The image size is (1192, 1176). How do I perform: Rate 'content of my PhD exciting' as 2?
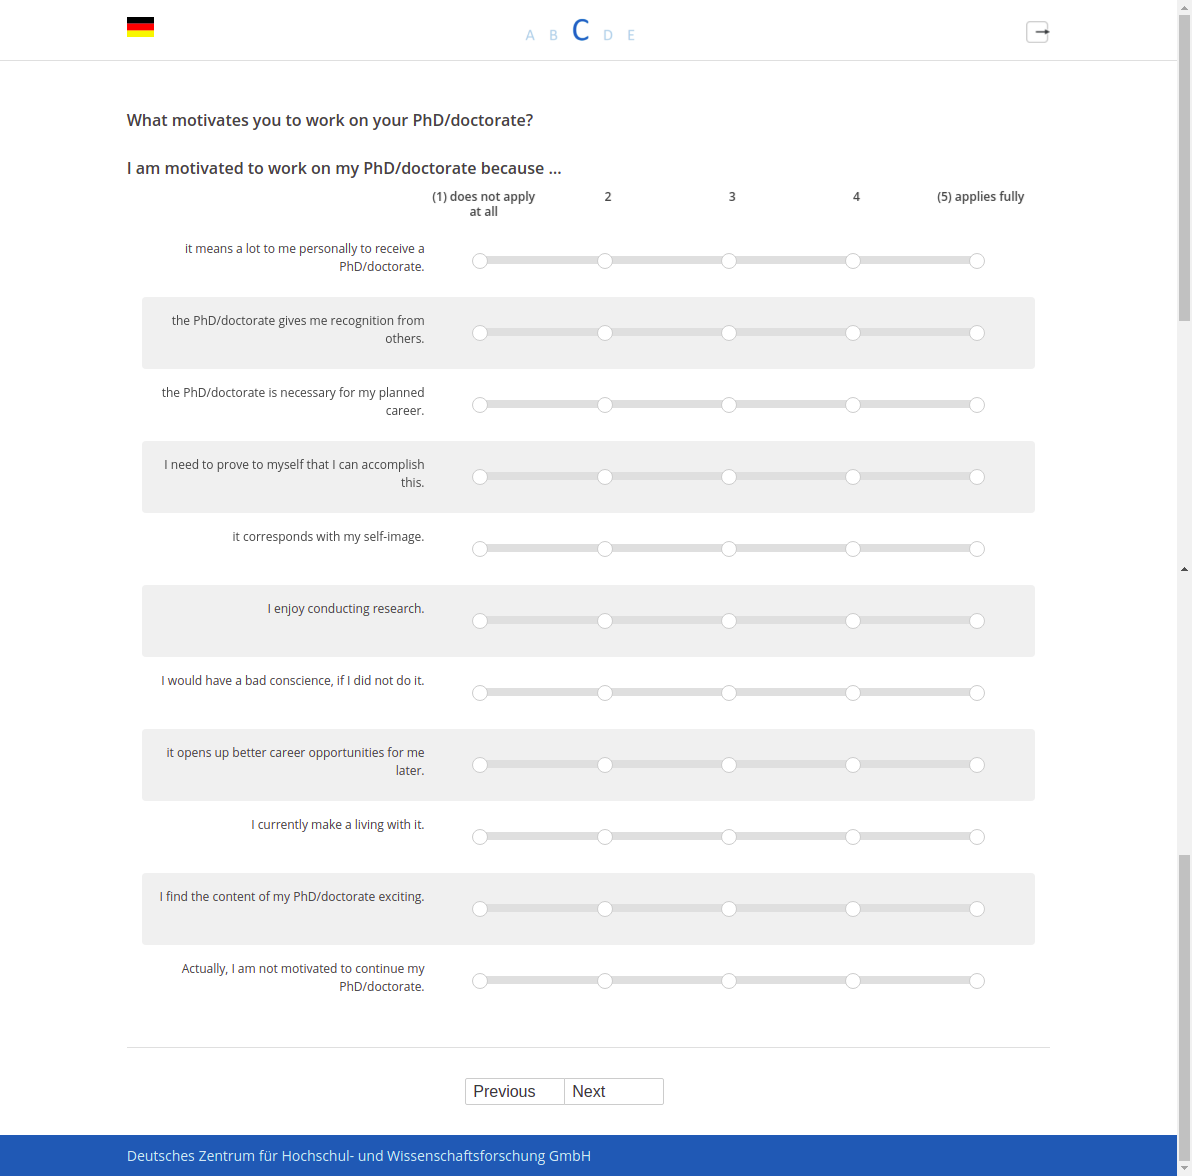point(604,908)
